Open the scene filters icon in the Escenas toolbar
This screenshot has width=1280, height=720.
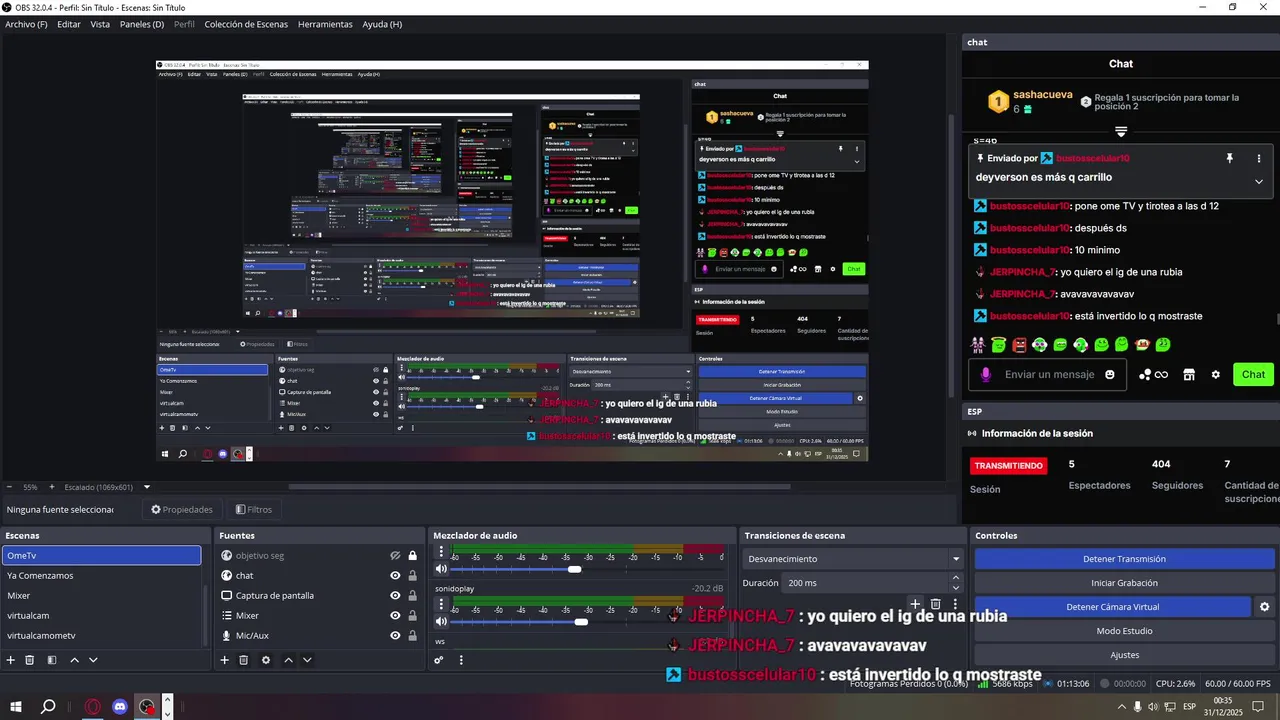[51, 660]
